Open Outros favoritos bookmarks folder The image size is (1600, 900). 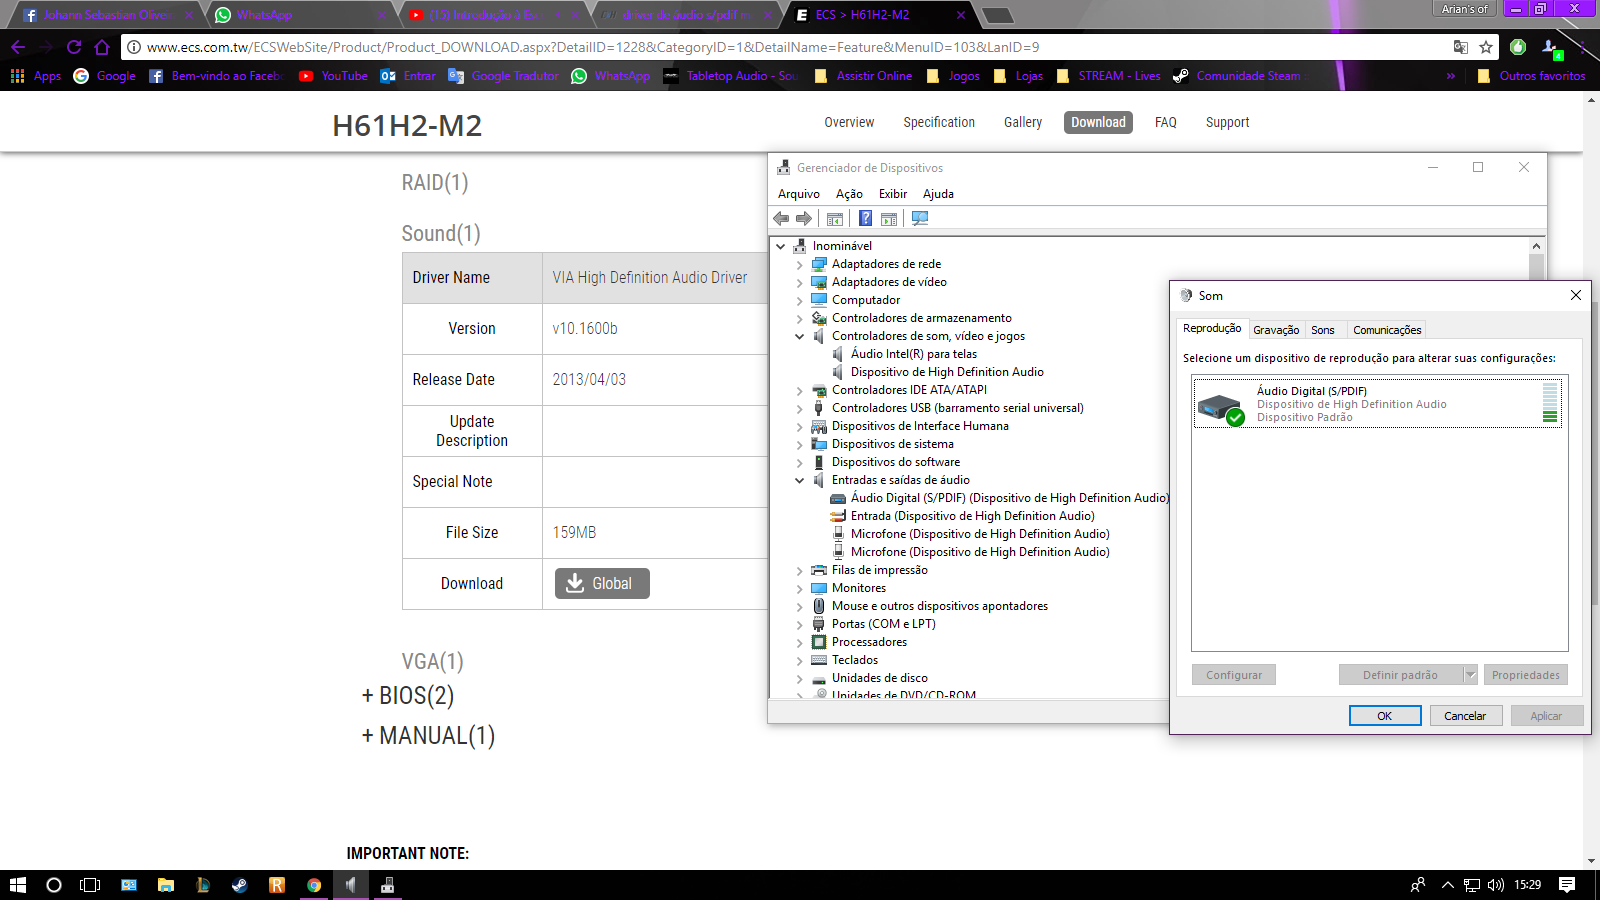pos(1531,76)
